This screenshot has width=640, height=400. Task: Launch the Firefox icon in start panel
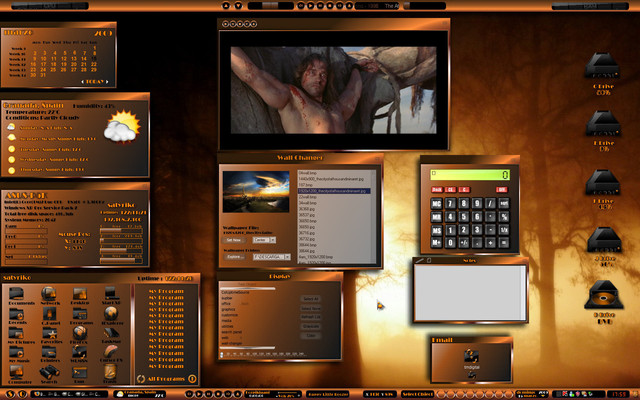point(80,333)
